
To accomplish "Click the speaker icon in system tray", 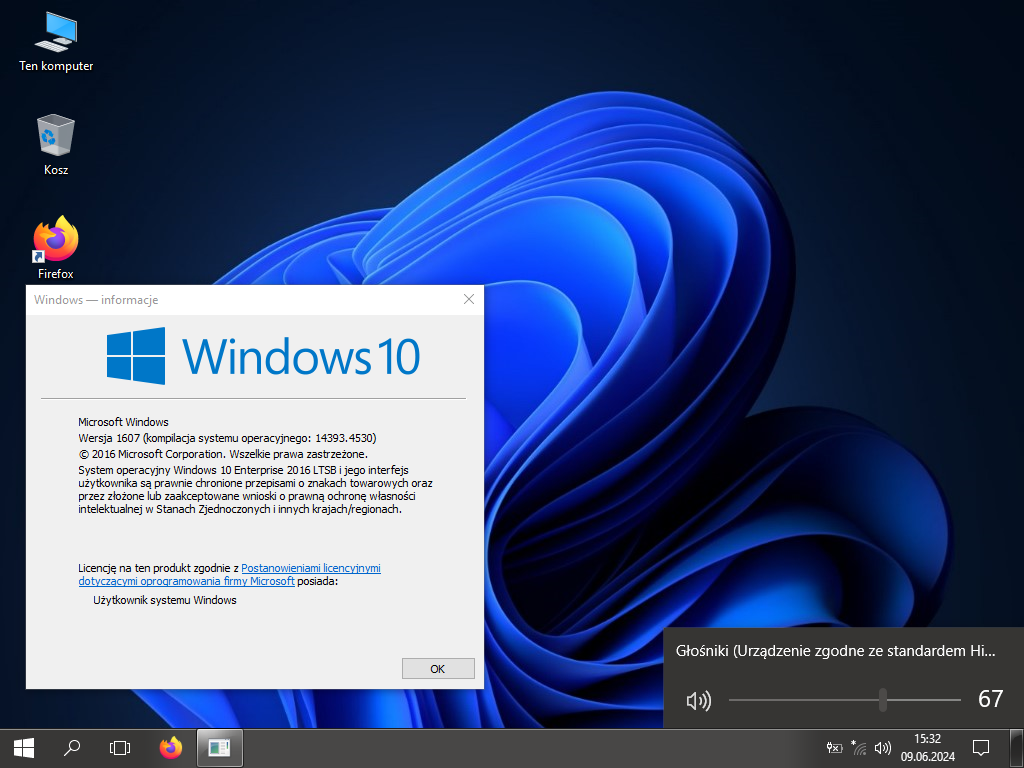I will click(882, 747).
